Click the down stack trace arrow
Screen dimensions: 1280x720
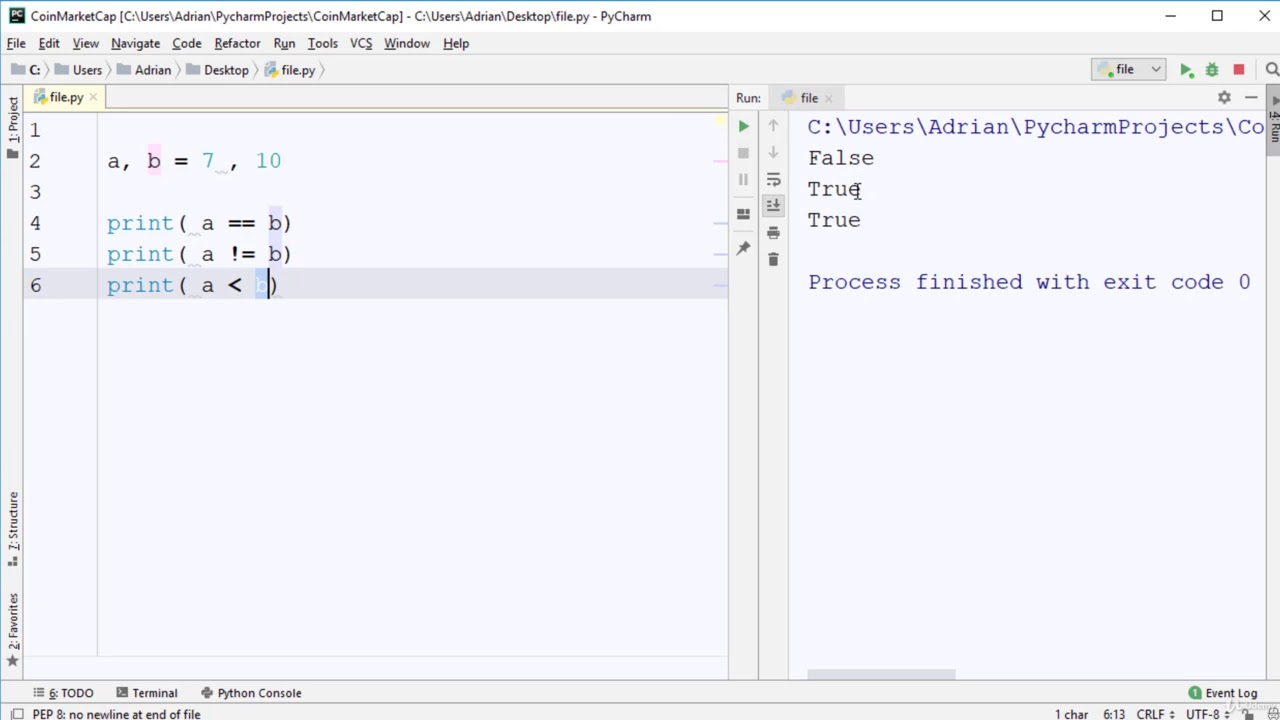[x=773, y=153]
